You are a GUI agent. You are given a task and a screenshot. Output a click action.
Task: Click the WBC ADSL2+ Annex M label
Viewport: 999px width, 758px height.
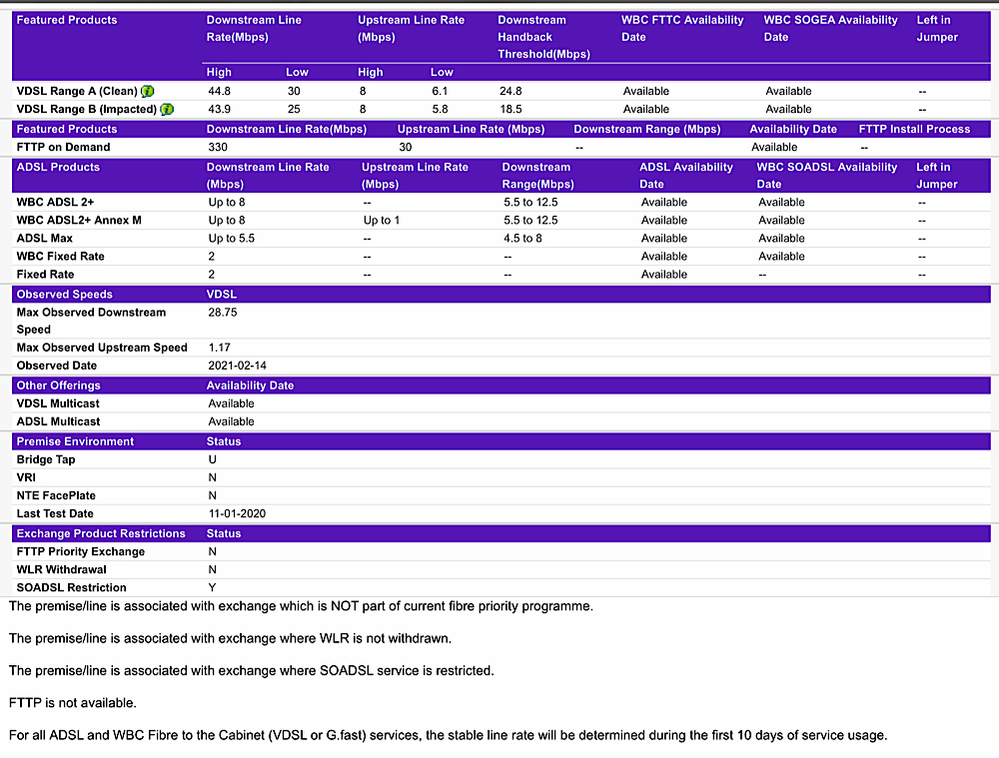point(79,220)
